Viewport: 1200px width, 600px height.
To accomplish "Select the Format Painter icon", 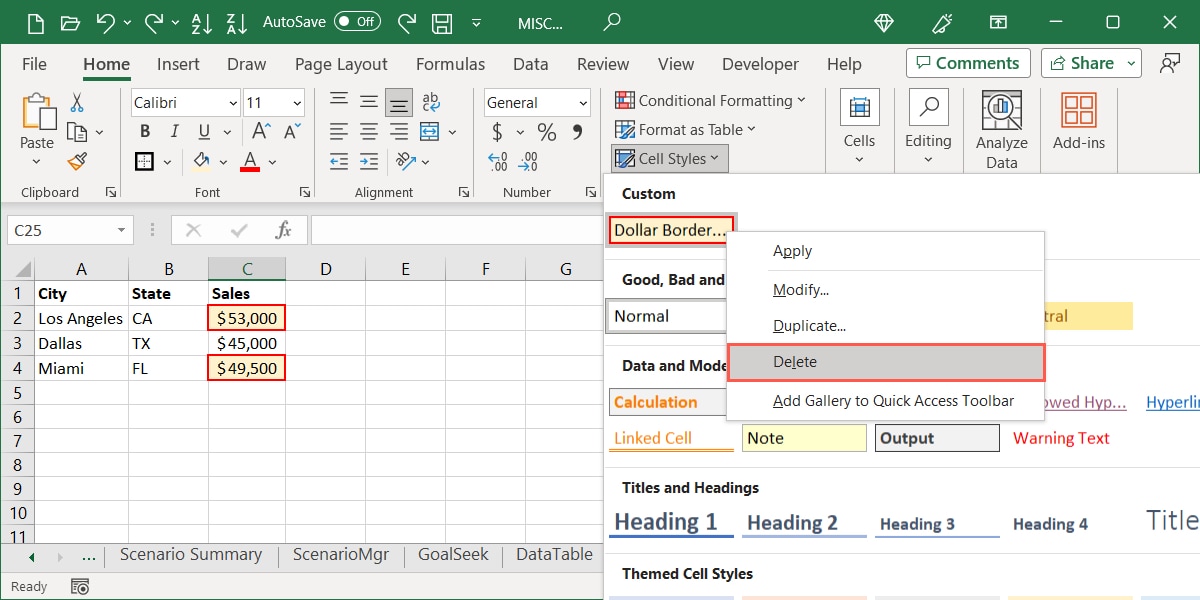I will [78, 161].
